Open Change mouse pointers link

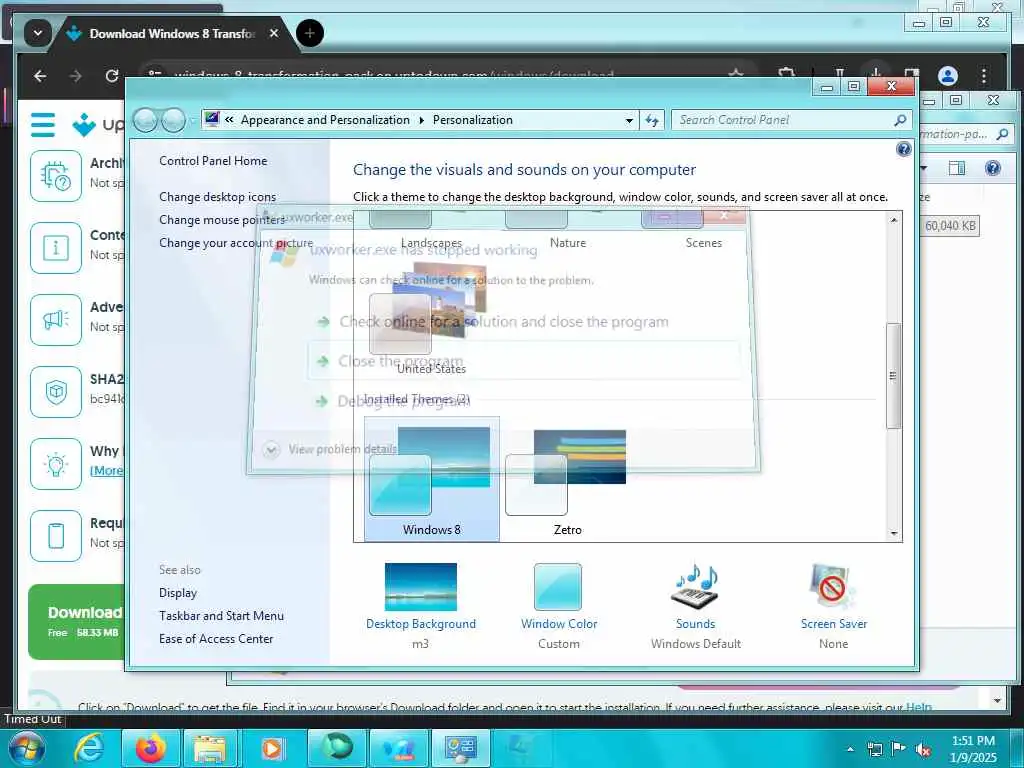222,219
